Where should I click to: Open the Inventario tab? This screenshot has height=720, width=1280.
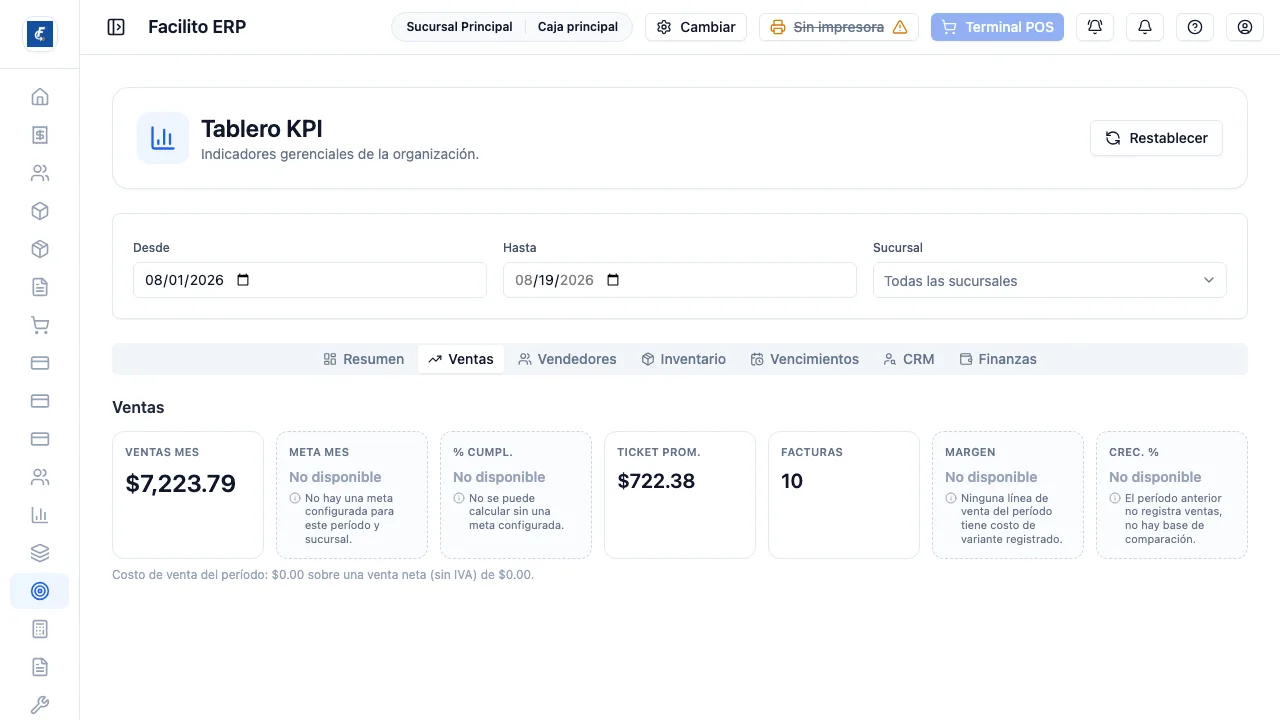684,359
